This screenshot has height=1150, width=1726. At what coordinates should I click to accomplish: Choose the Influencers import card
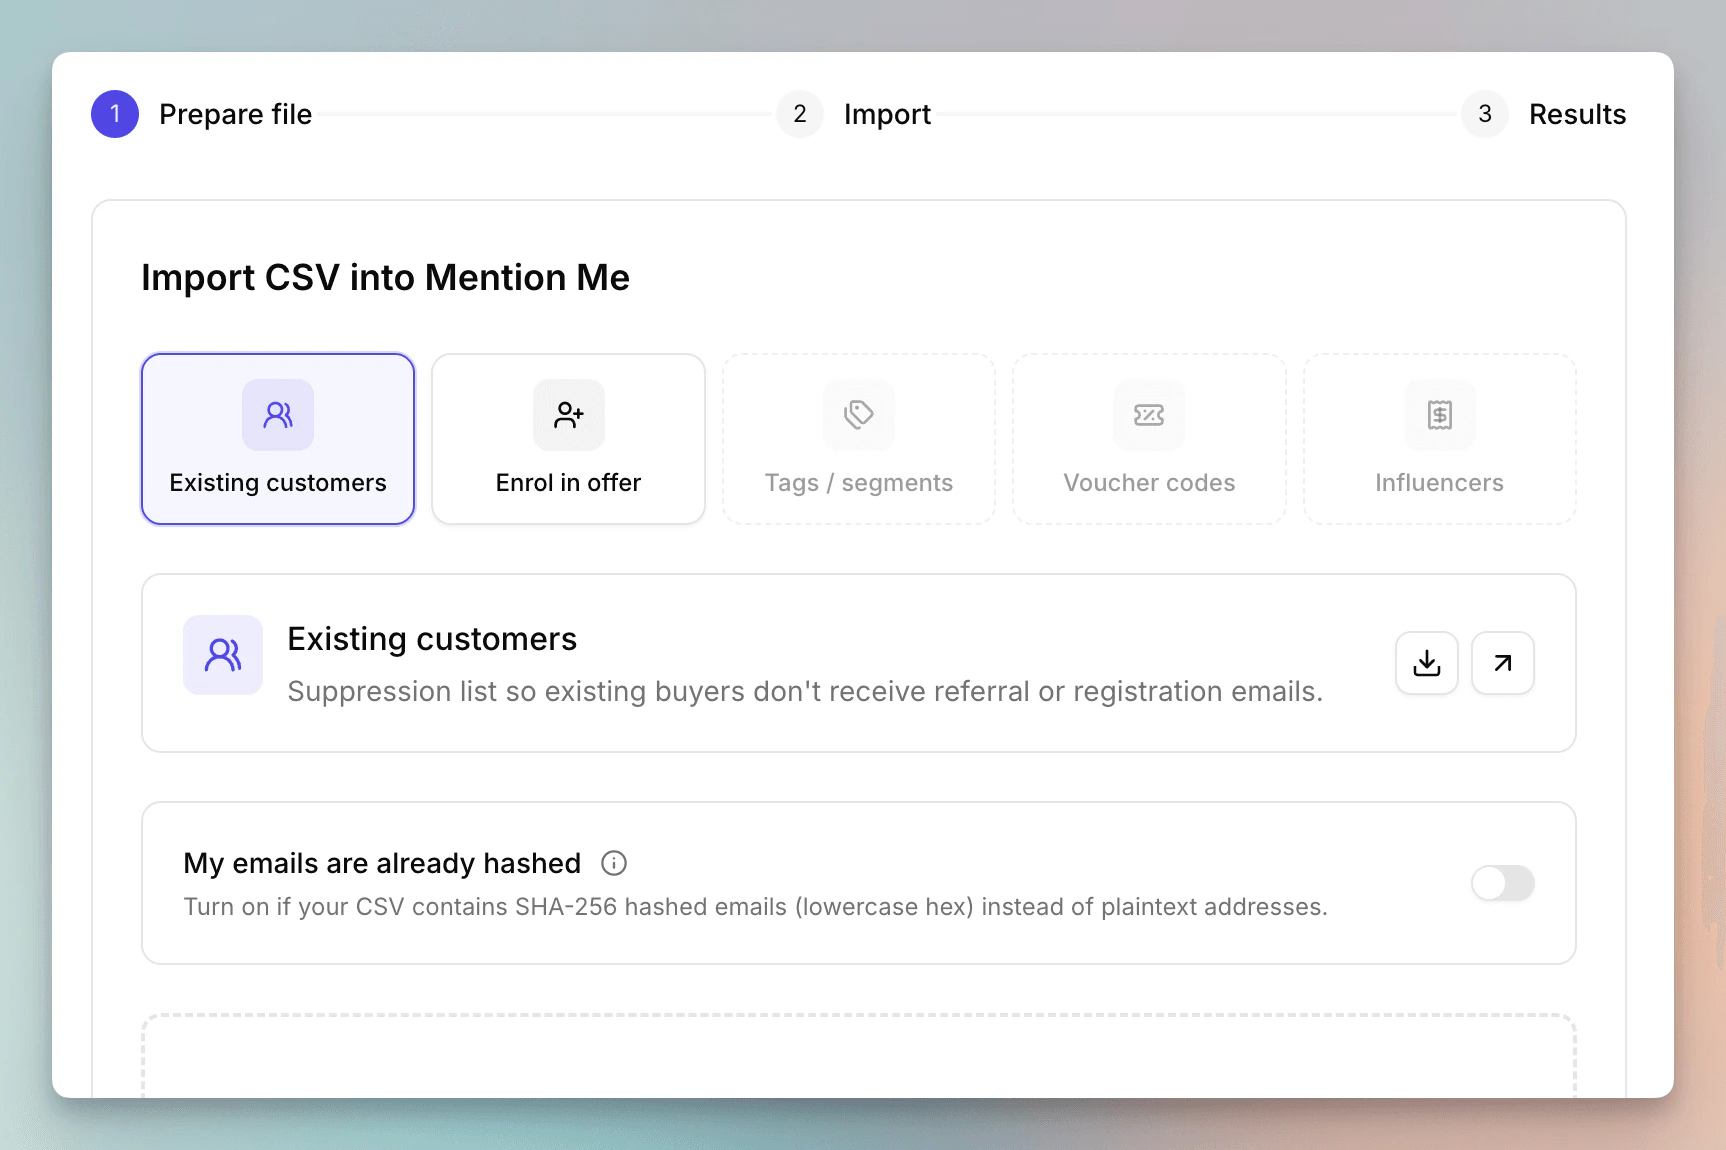coord(1440,439)
